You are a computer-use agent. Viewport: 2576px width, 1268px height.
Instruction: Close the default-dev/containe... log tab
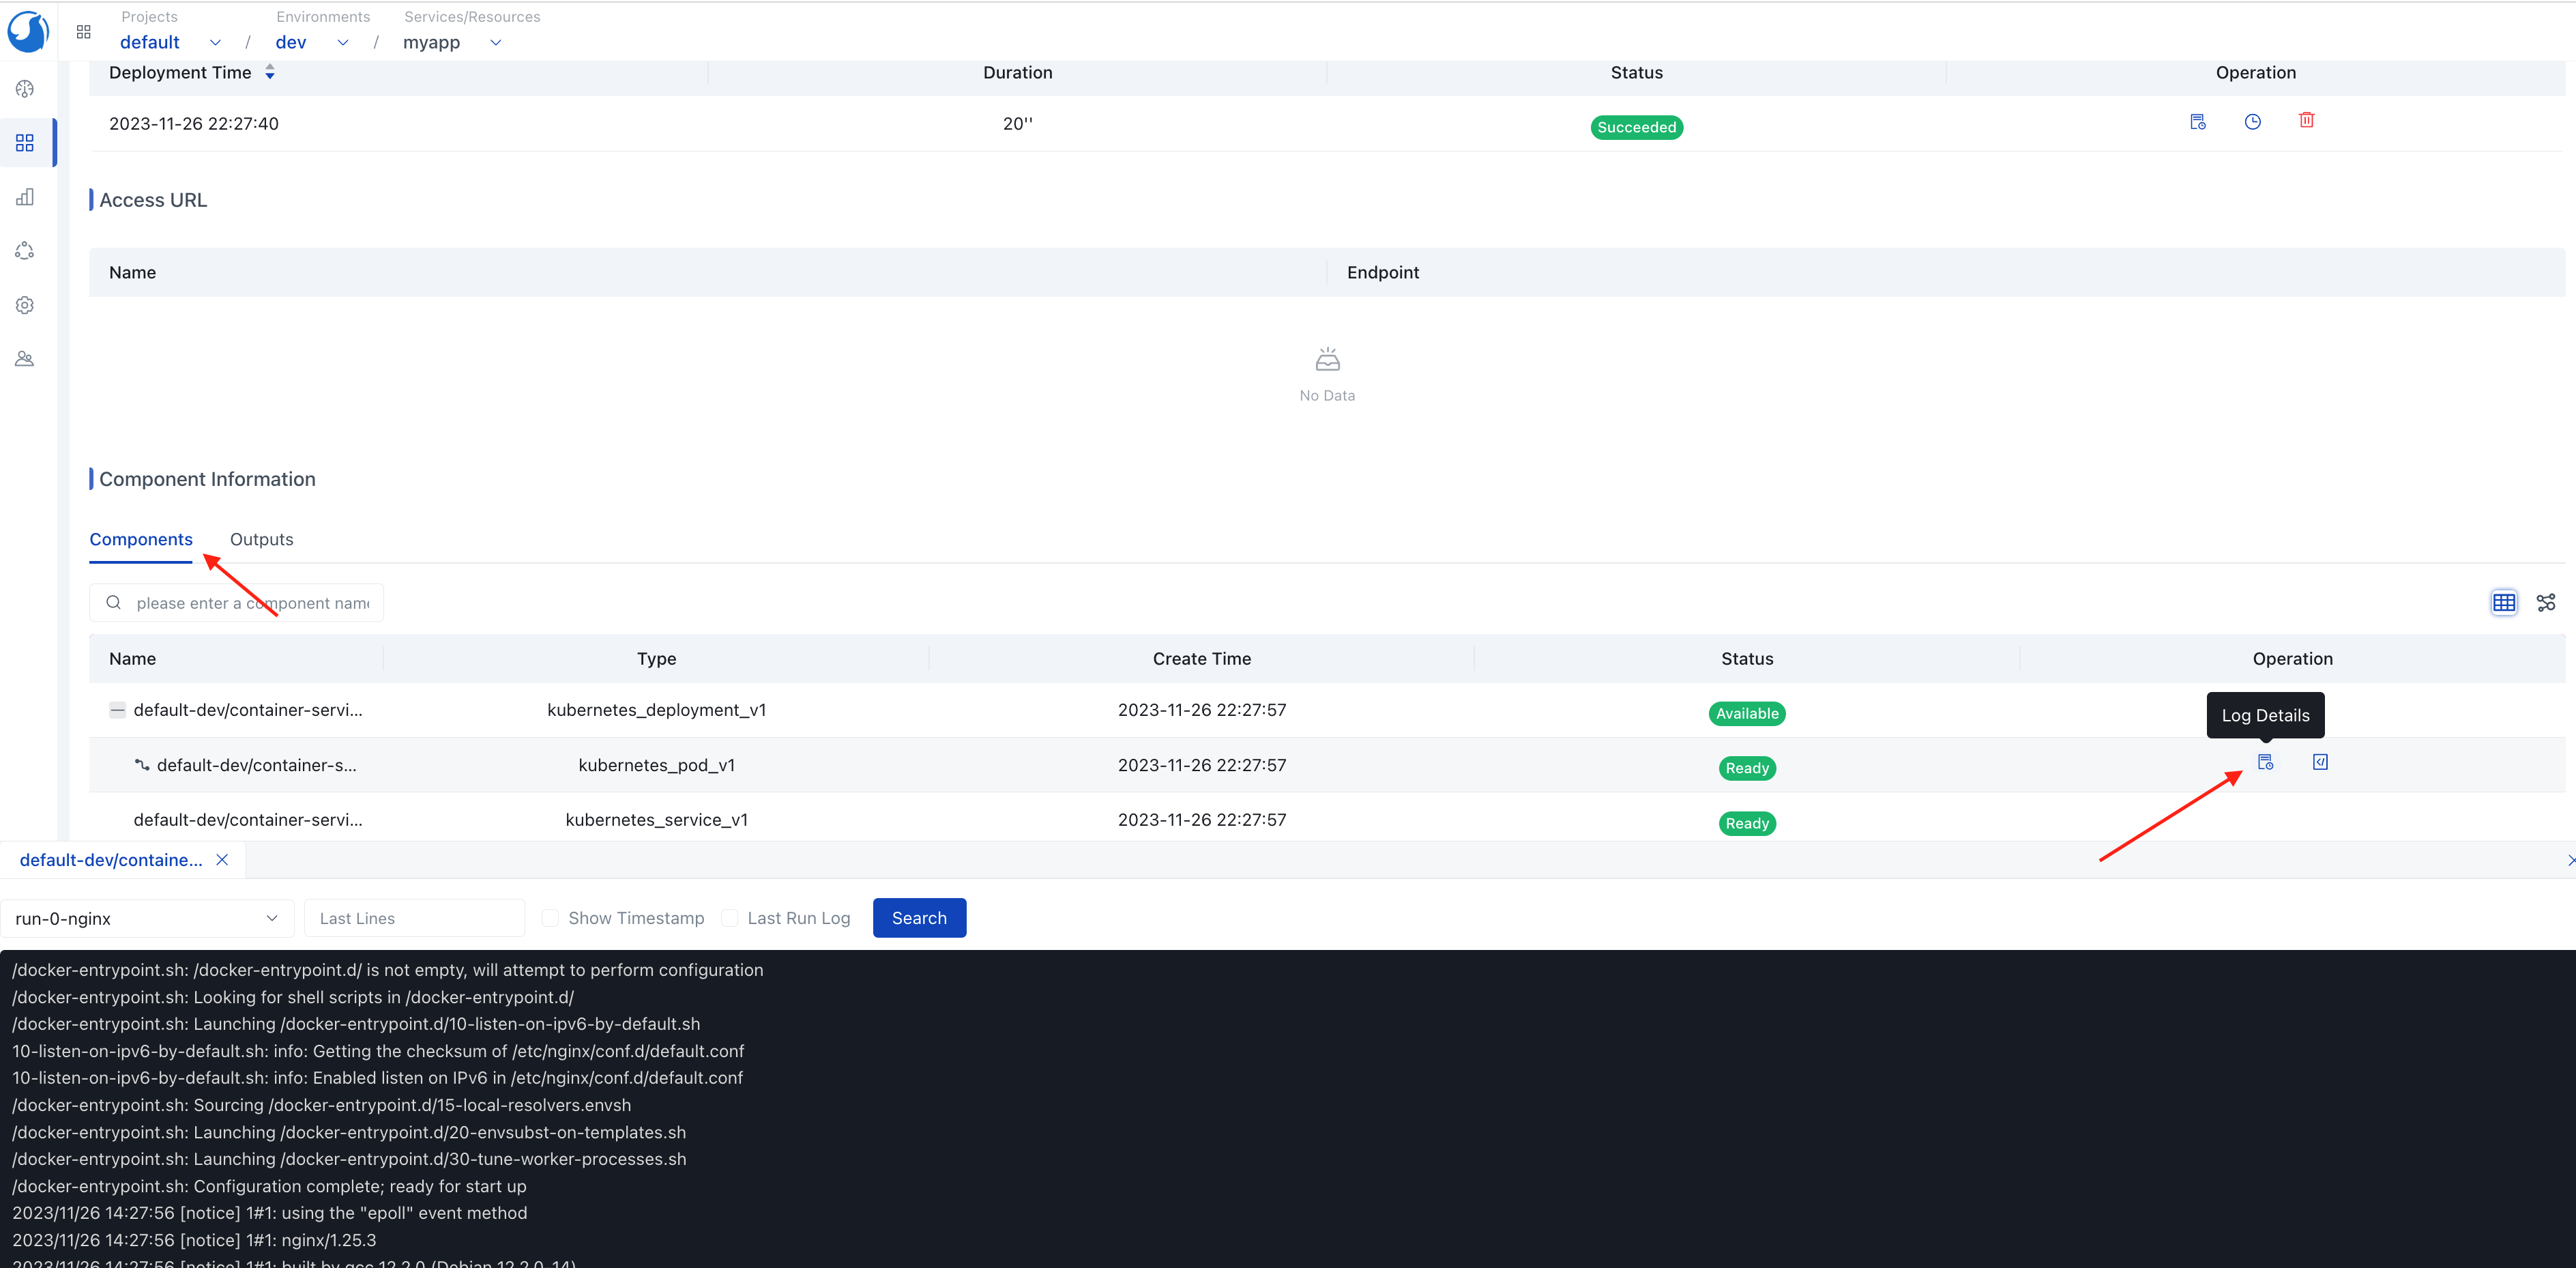[222, 860]
